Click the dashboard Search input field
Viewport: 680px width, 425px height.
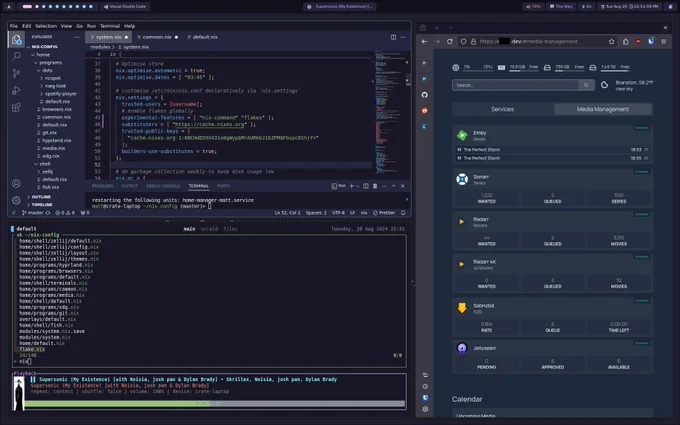tap(516, 85)
